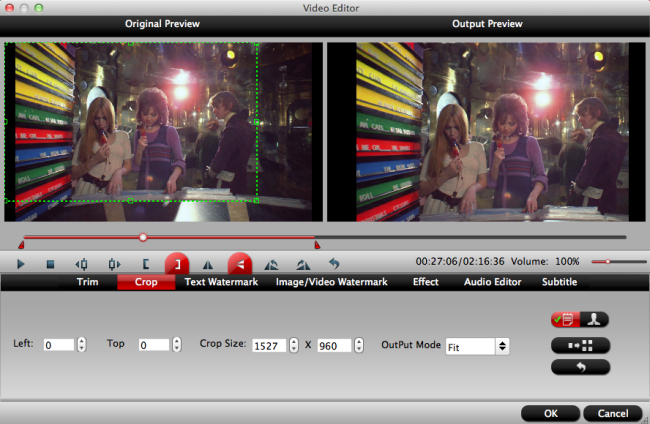Click the Top crop value field

coord(154,345)
